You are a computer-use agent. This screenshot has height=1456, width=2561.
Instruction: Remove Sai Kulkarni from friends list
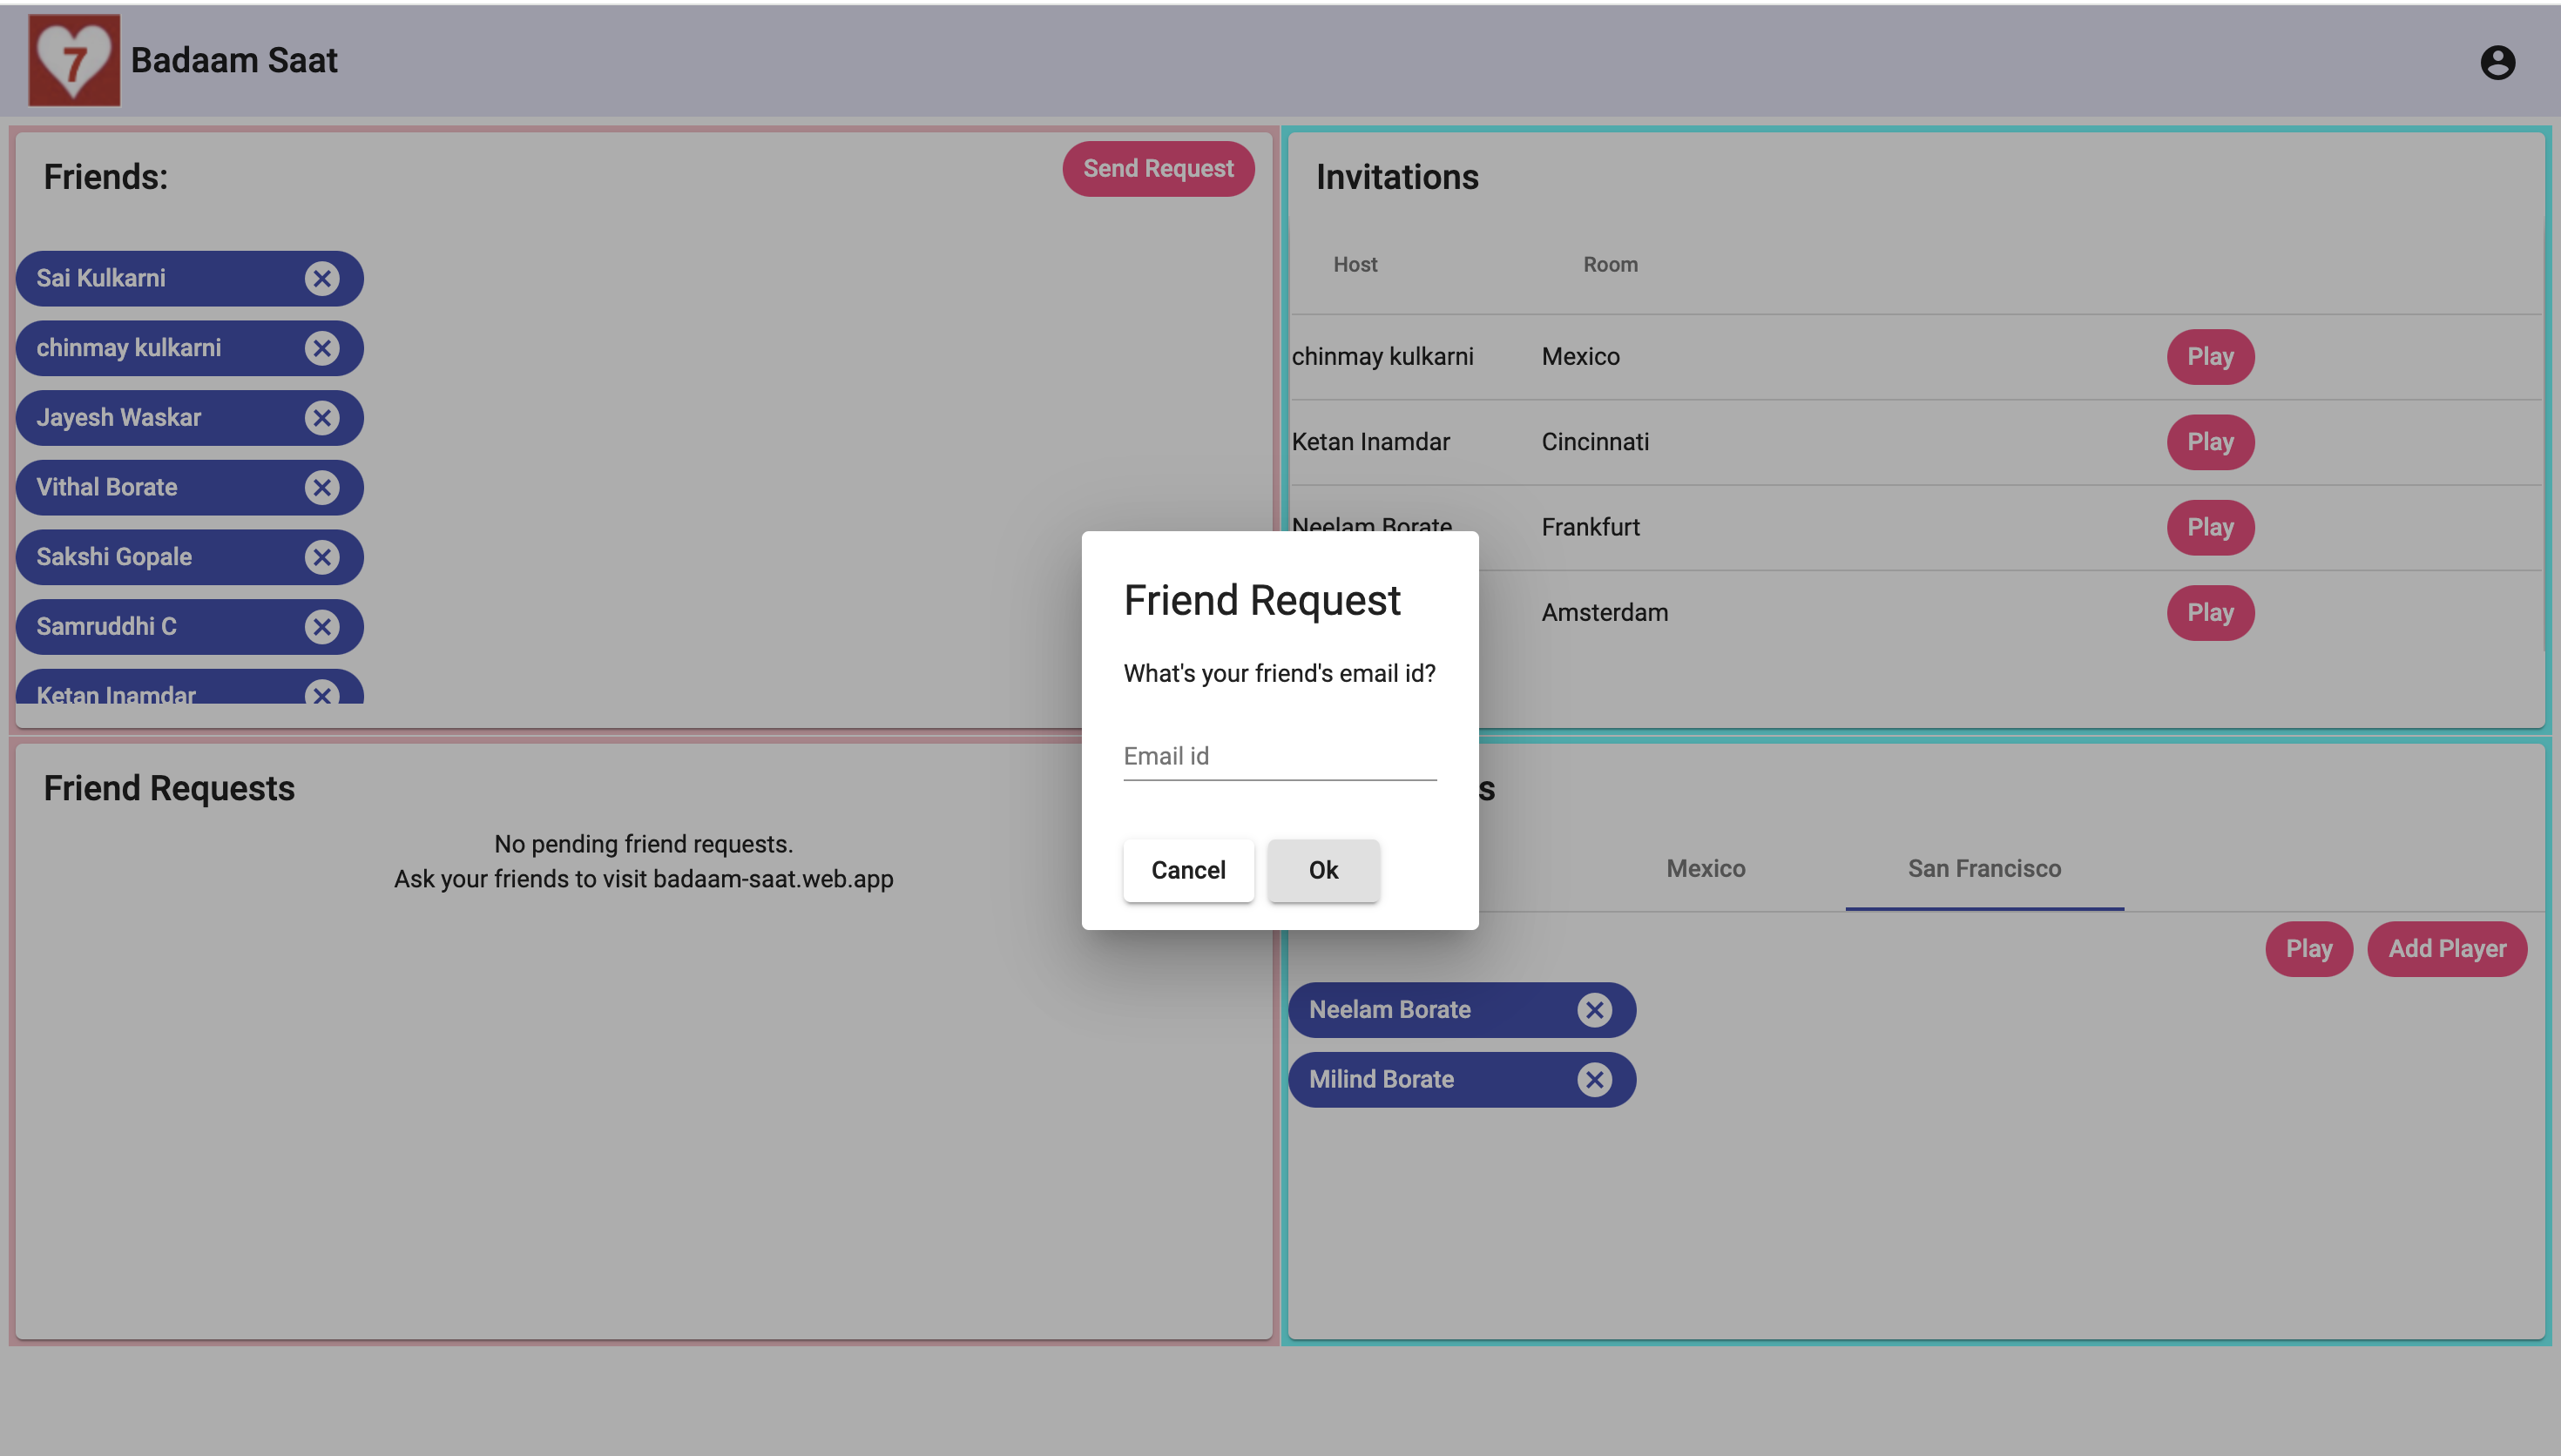322,278
